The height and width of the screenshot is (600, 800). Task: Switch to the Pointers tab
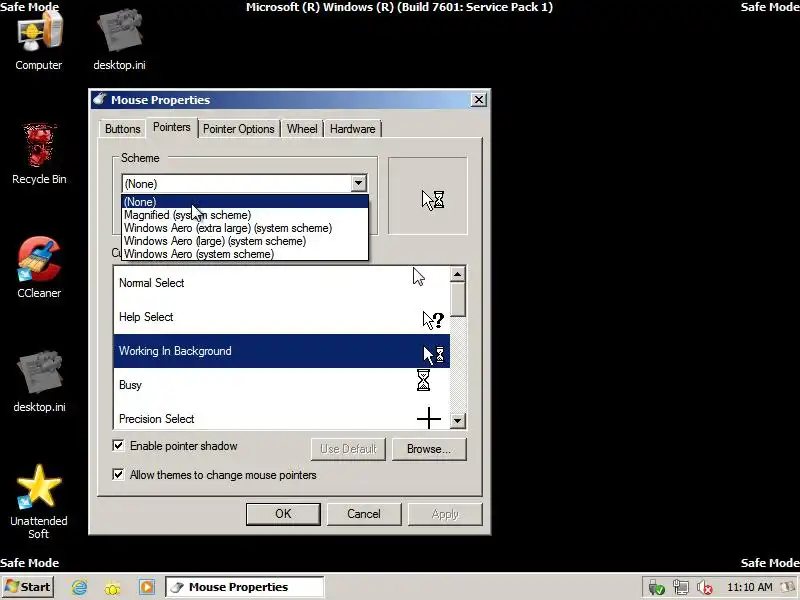click(171, 127)
